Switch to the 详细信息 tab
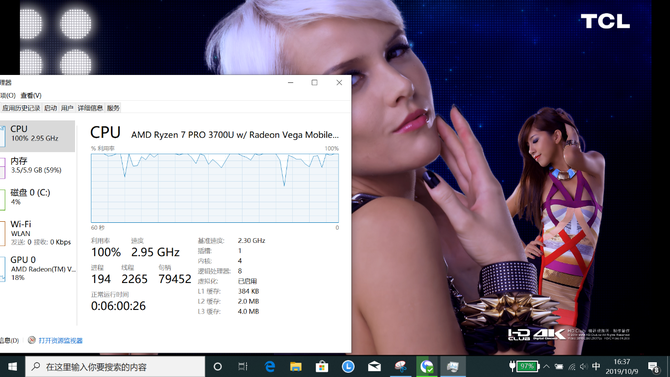Screen dimensions: 670x377 (90, 108)
